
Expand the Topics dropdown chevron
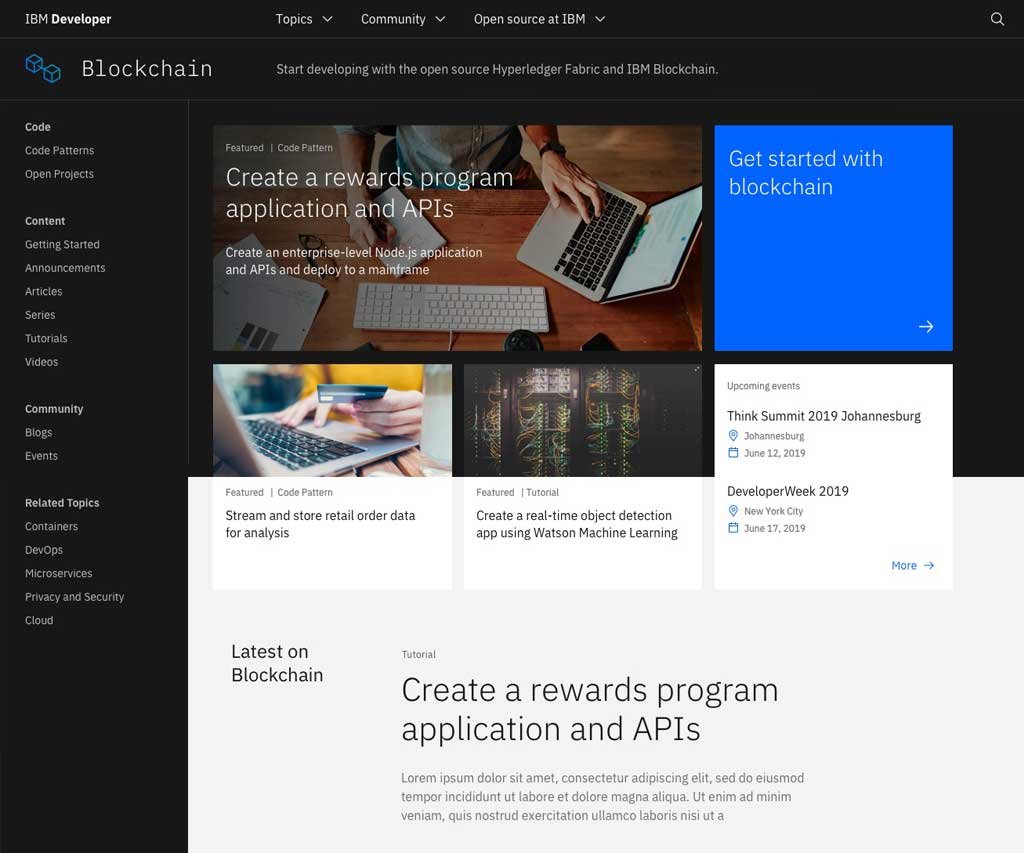pos(327,19)
